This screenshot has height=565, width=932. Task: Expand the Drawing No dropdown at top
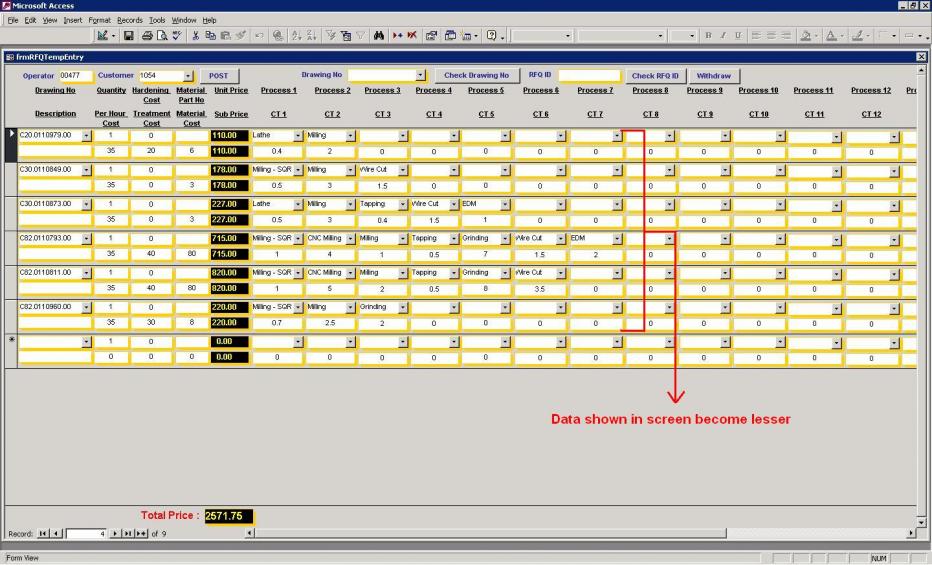[x=421, y=76]
